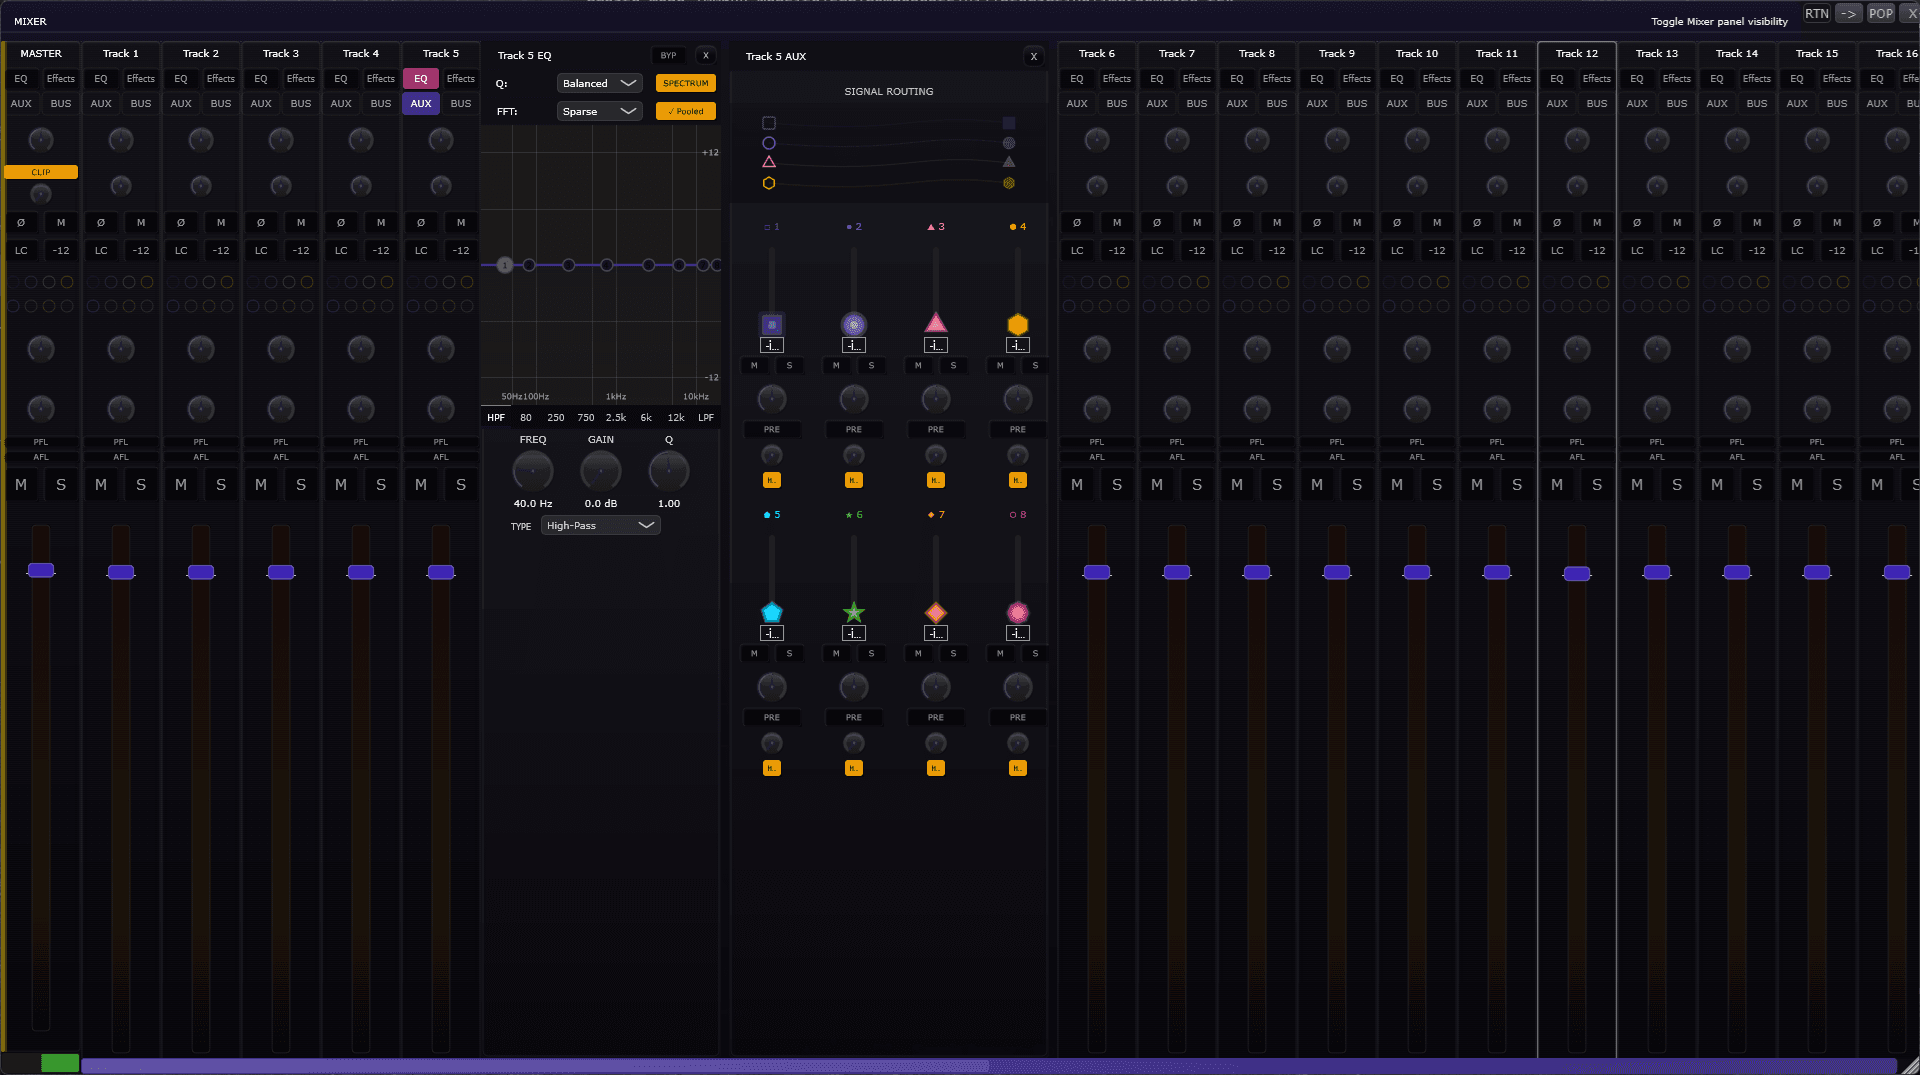Click the Track 12 volume fader handle

pyautogui.click(x=1576, y=573)
